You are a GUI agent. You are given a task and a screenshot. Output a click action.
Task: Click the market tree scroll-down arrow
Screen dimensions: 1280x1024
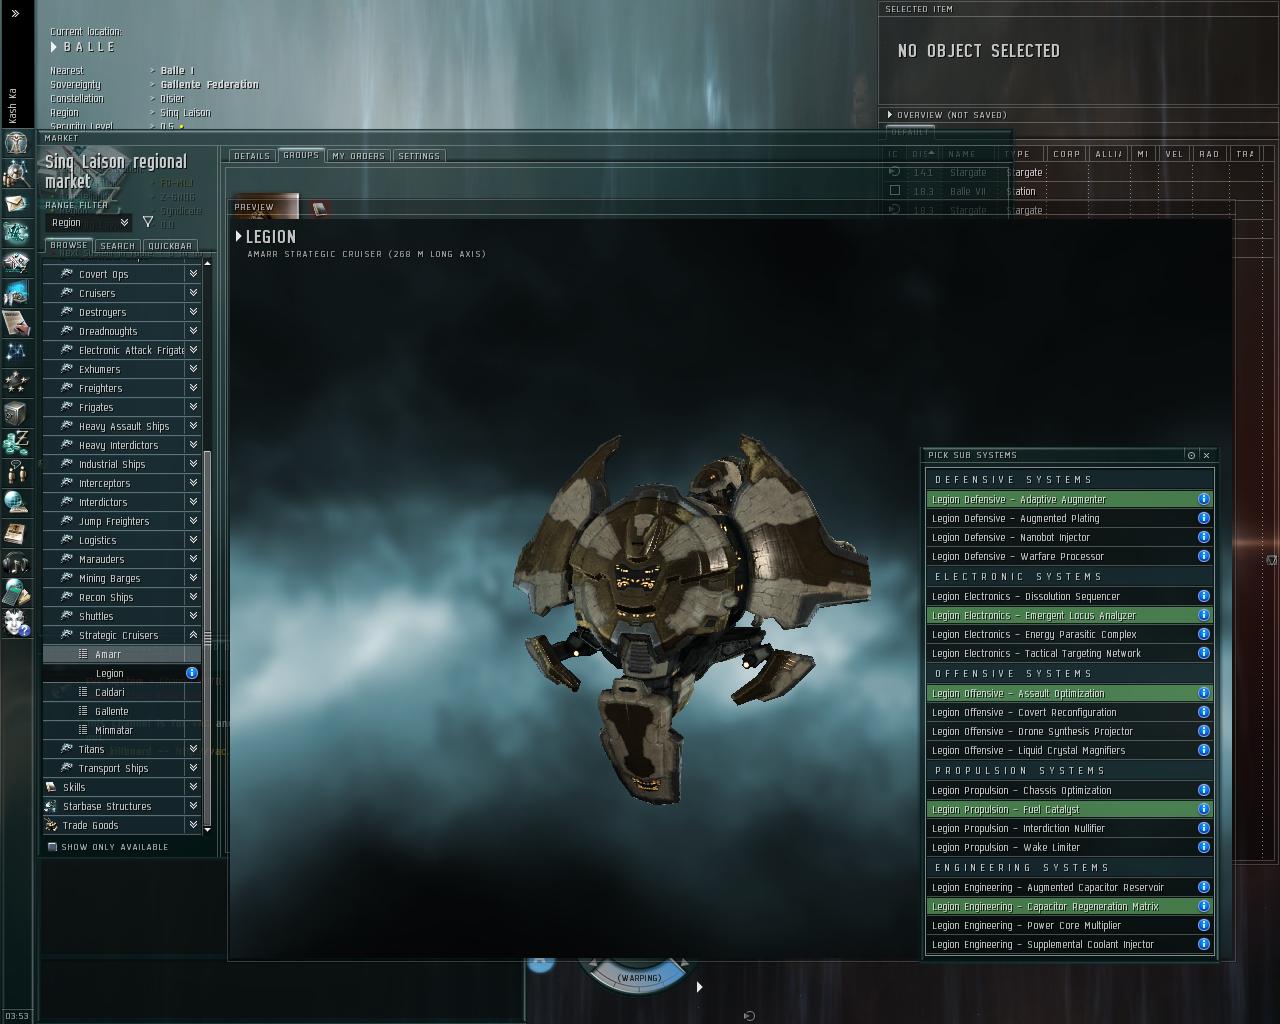[x=207, y=830]
